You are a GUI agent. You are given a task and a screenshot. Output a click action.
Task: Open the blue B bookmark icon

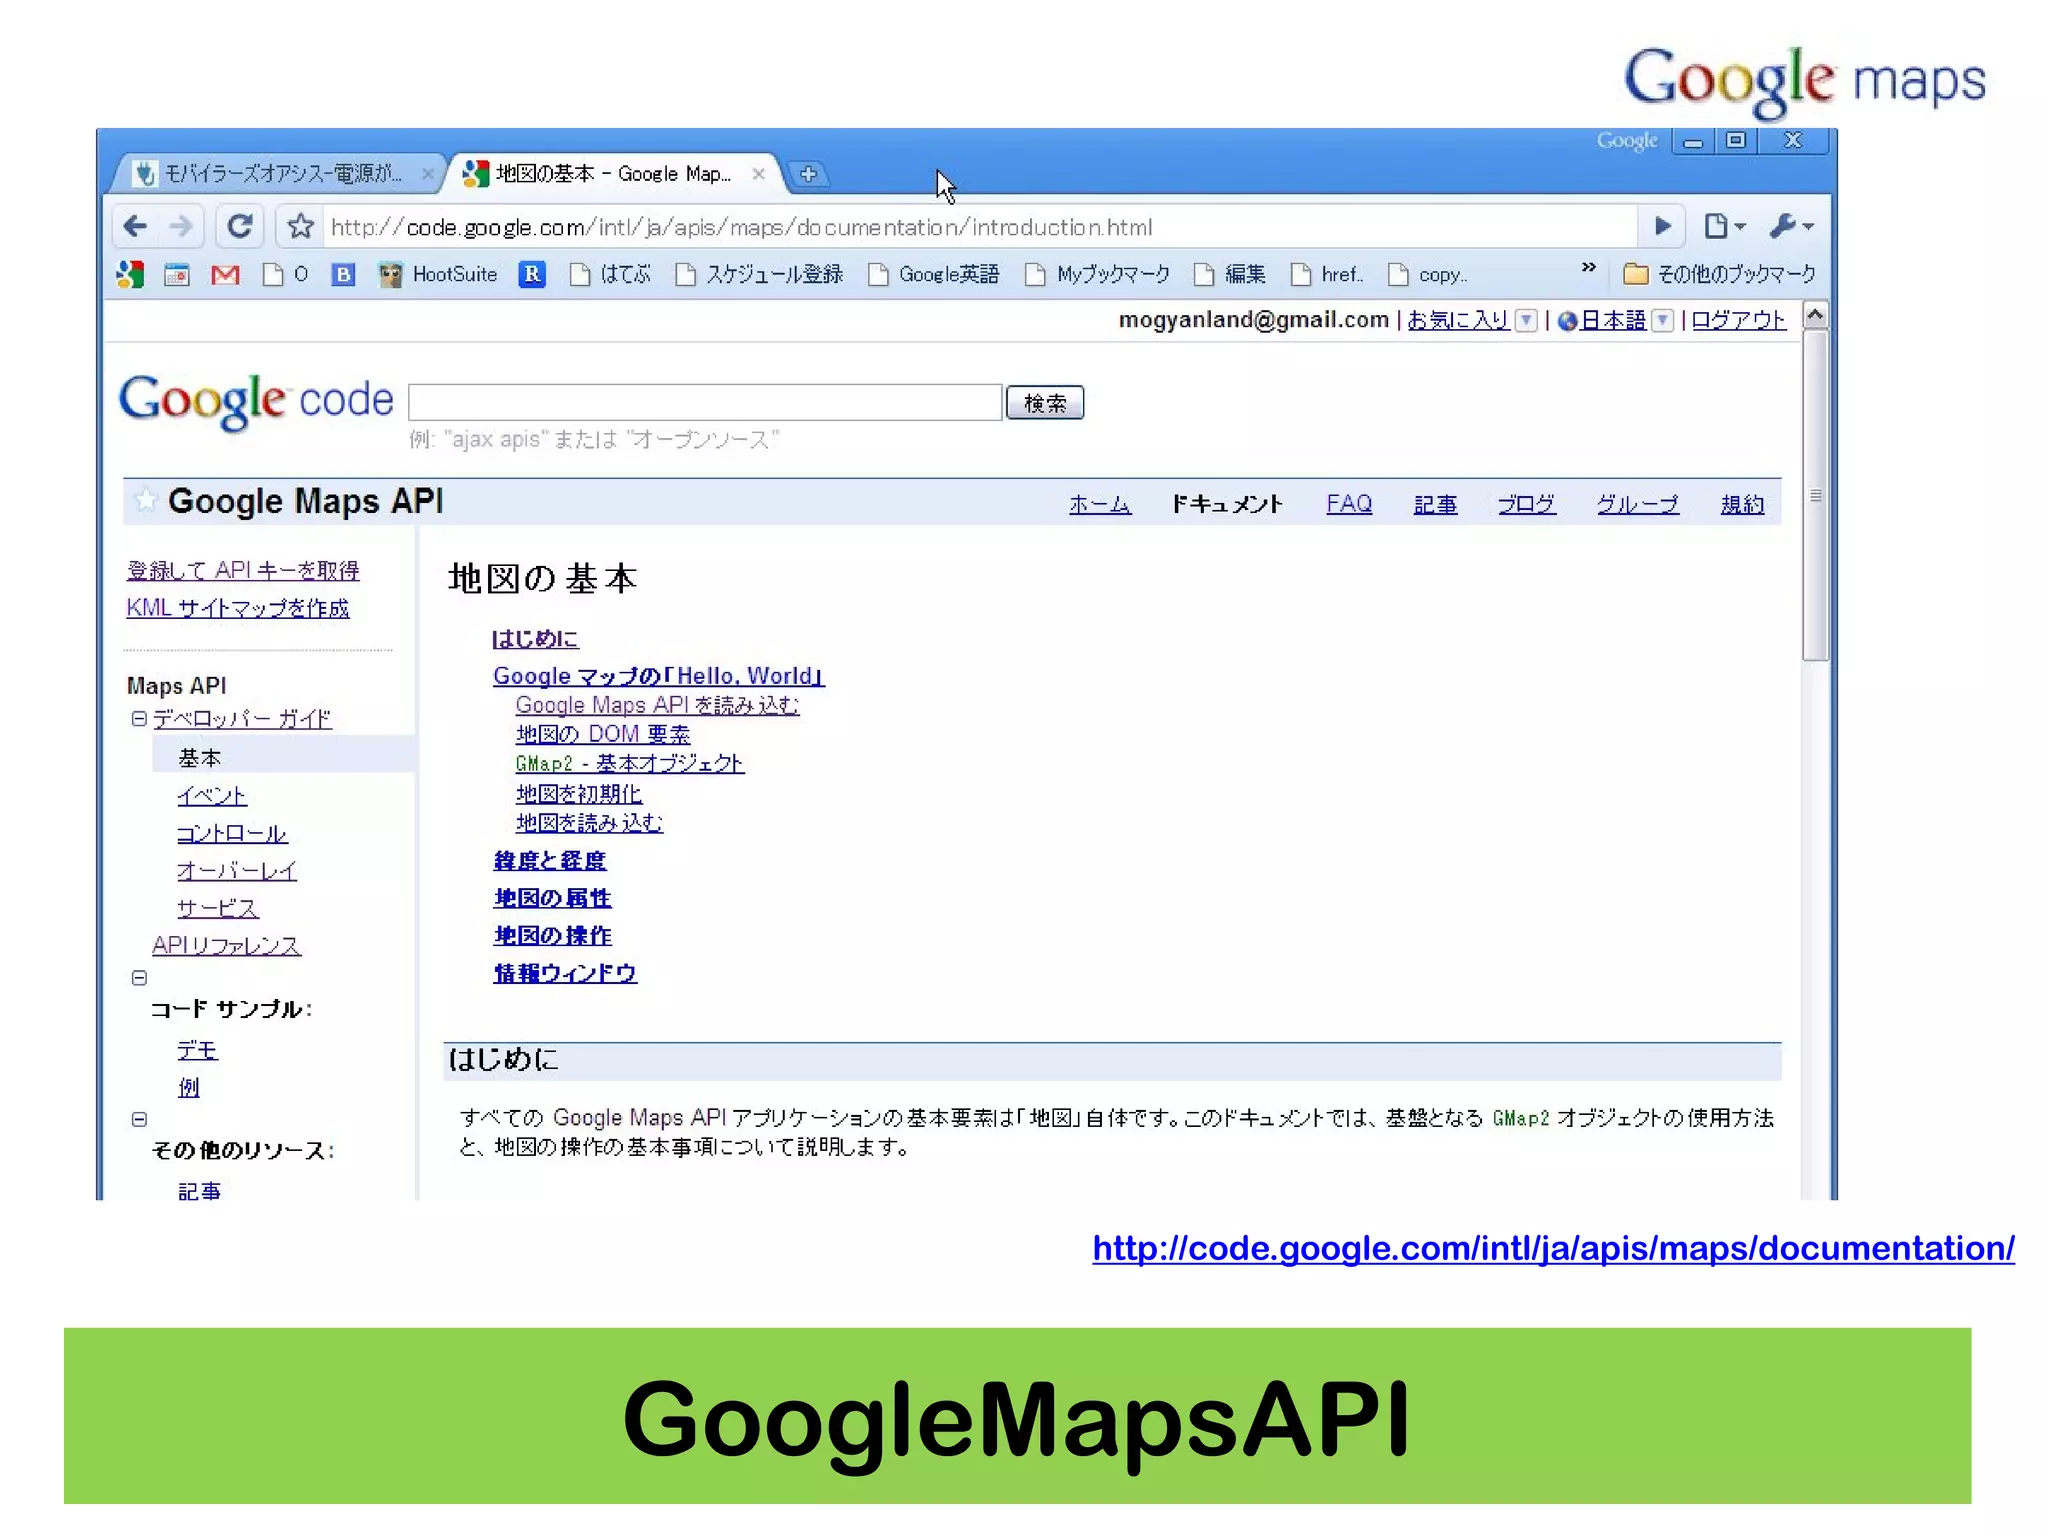(343, 274)
